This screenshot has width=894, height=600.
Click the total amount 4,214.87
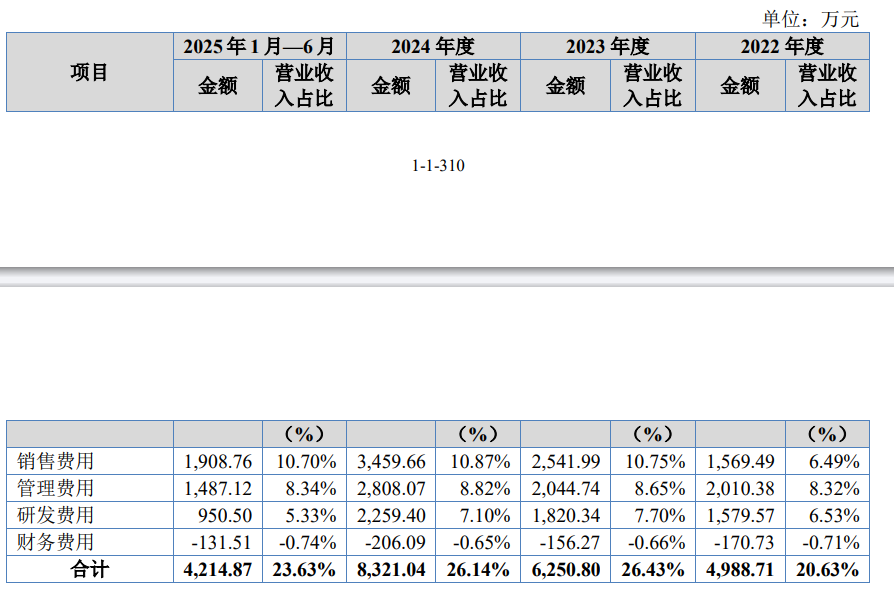218,569
